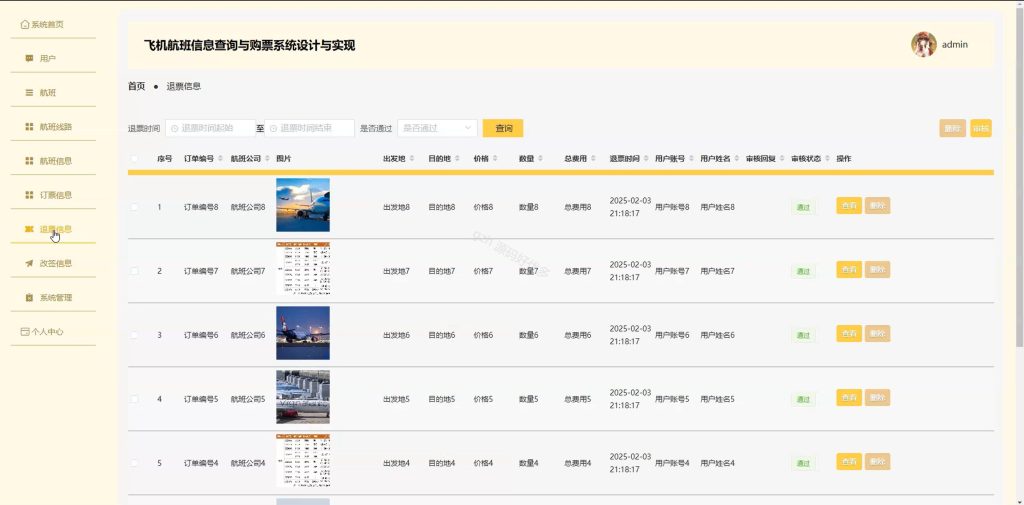
Task: Click clock icon in 退票时间结束 field
Action: (x=273, y=129)
